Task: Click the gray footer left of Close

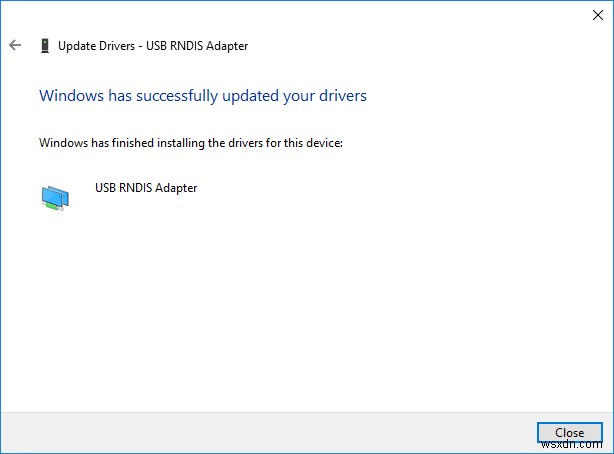Action: click(270, 432)
